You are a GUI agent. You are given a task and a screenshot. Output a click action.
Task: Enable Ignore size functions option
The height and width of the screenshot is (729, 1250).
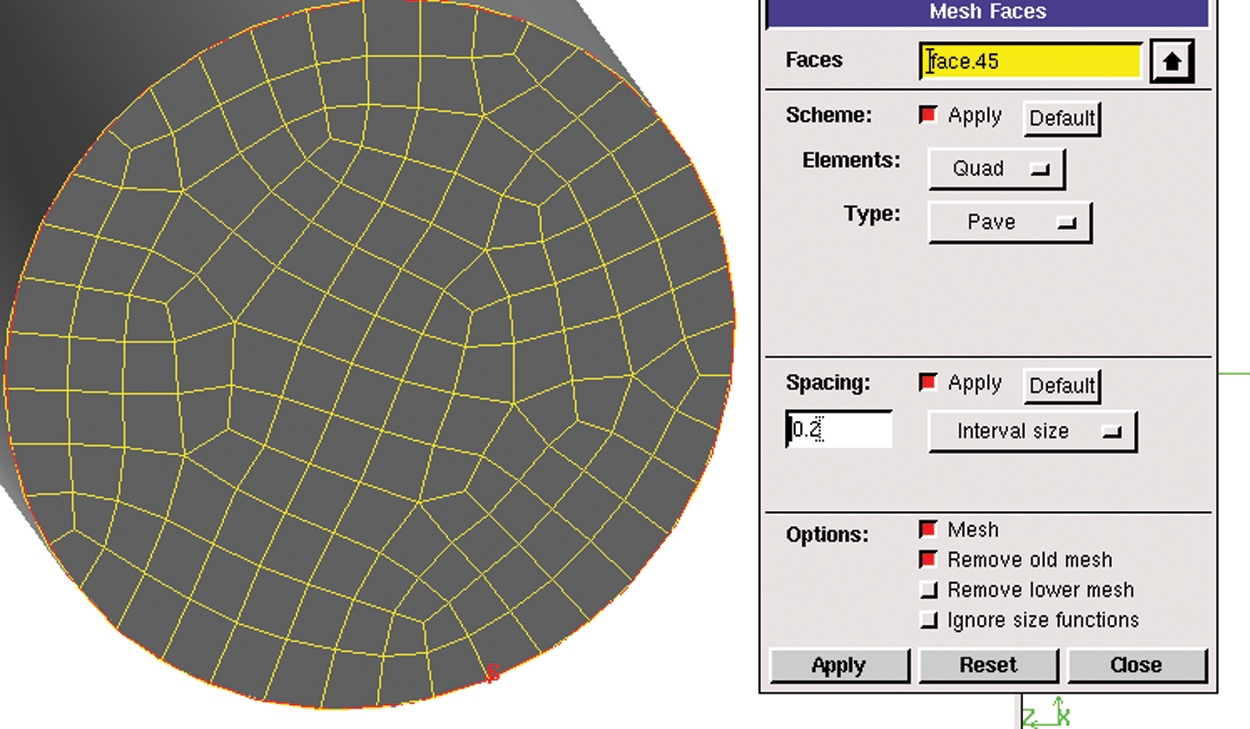[928, 620]
